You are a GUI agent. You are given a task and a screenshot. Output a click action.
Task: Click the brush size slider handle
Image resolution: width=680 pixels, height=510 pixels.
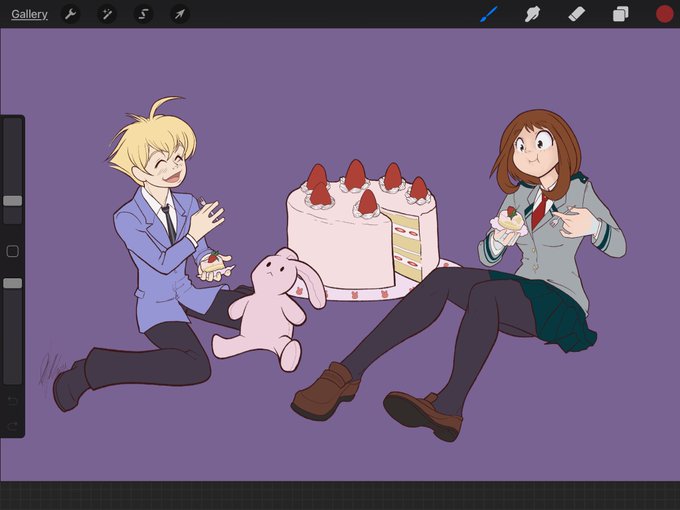[13, 201]
